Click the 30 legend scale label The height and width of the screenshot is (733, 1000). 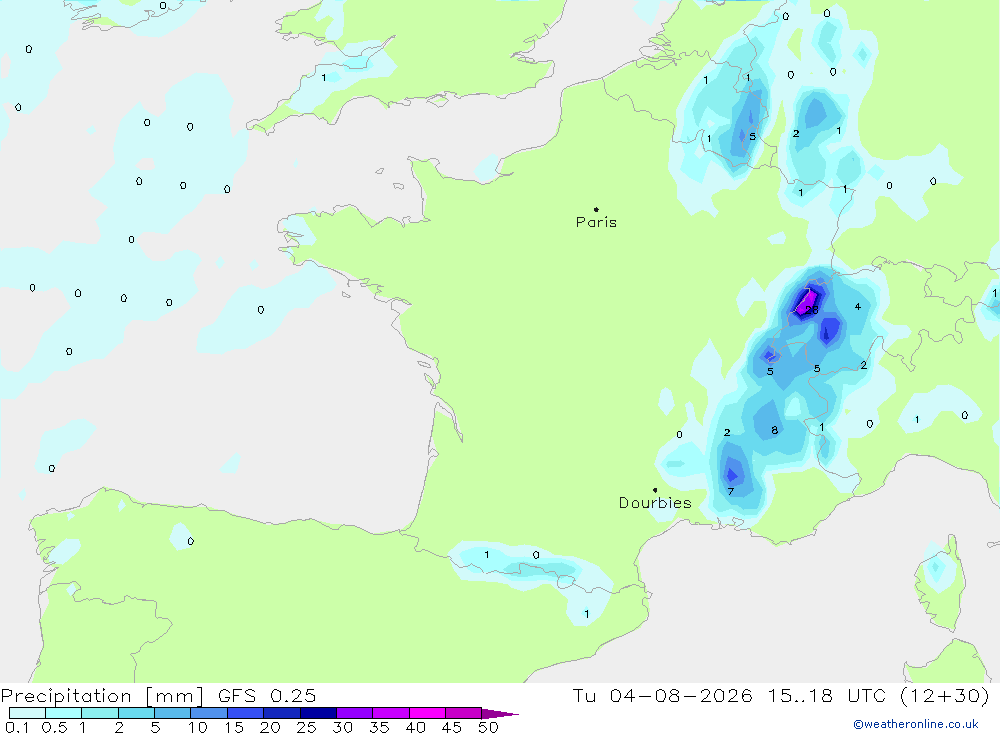tap(343, 727)
